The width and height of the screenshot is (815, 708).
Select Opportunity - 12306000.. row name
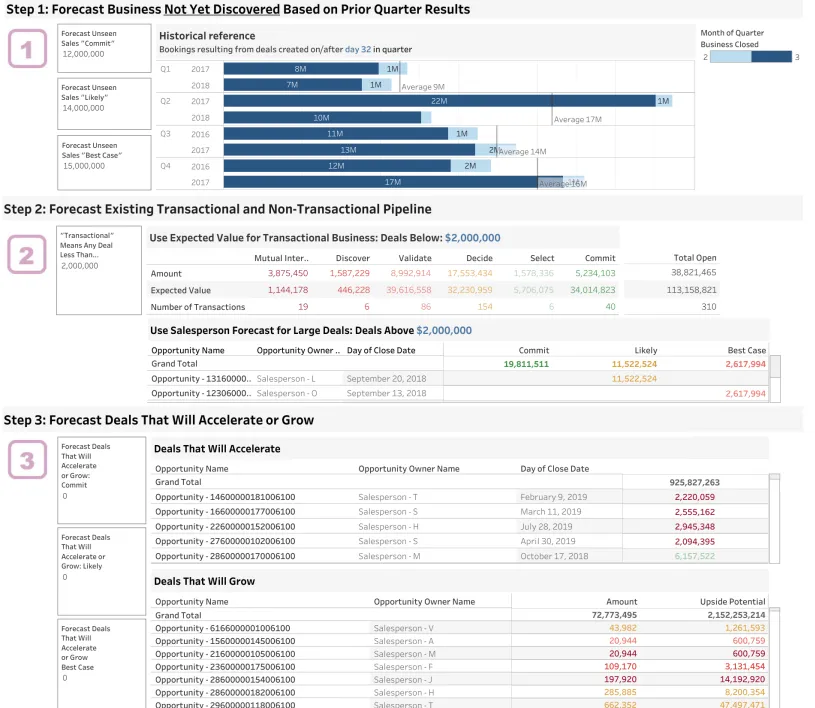pos(201,393)
